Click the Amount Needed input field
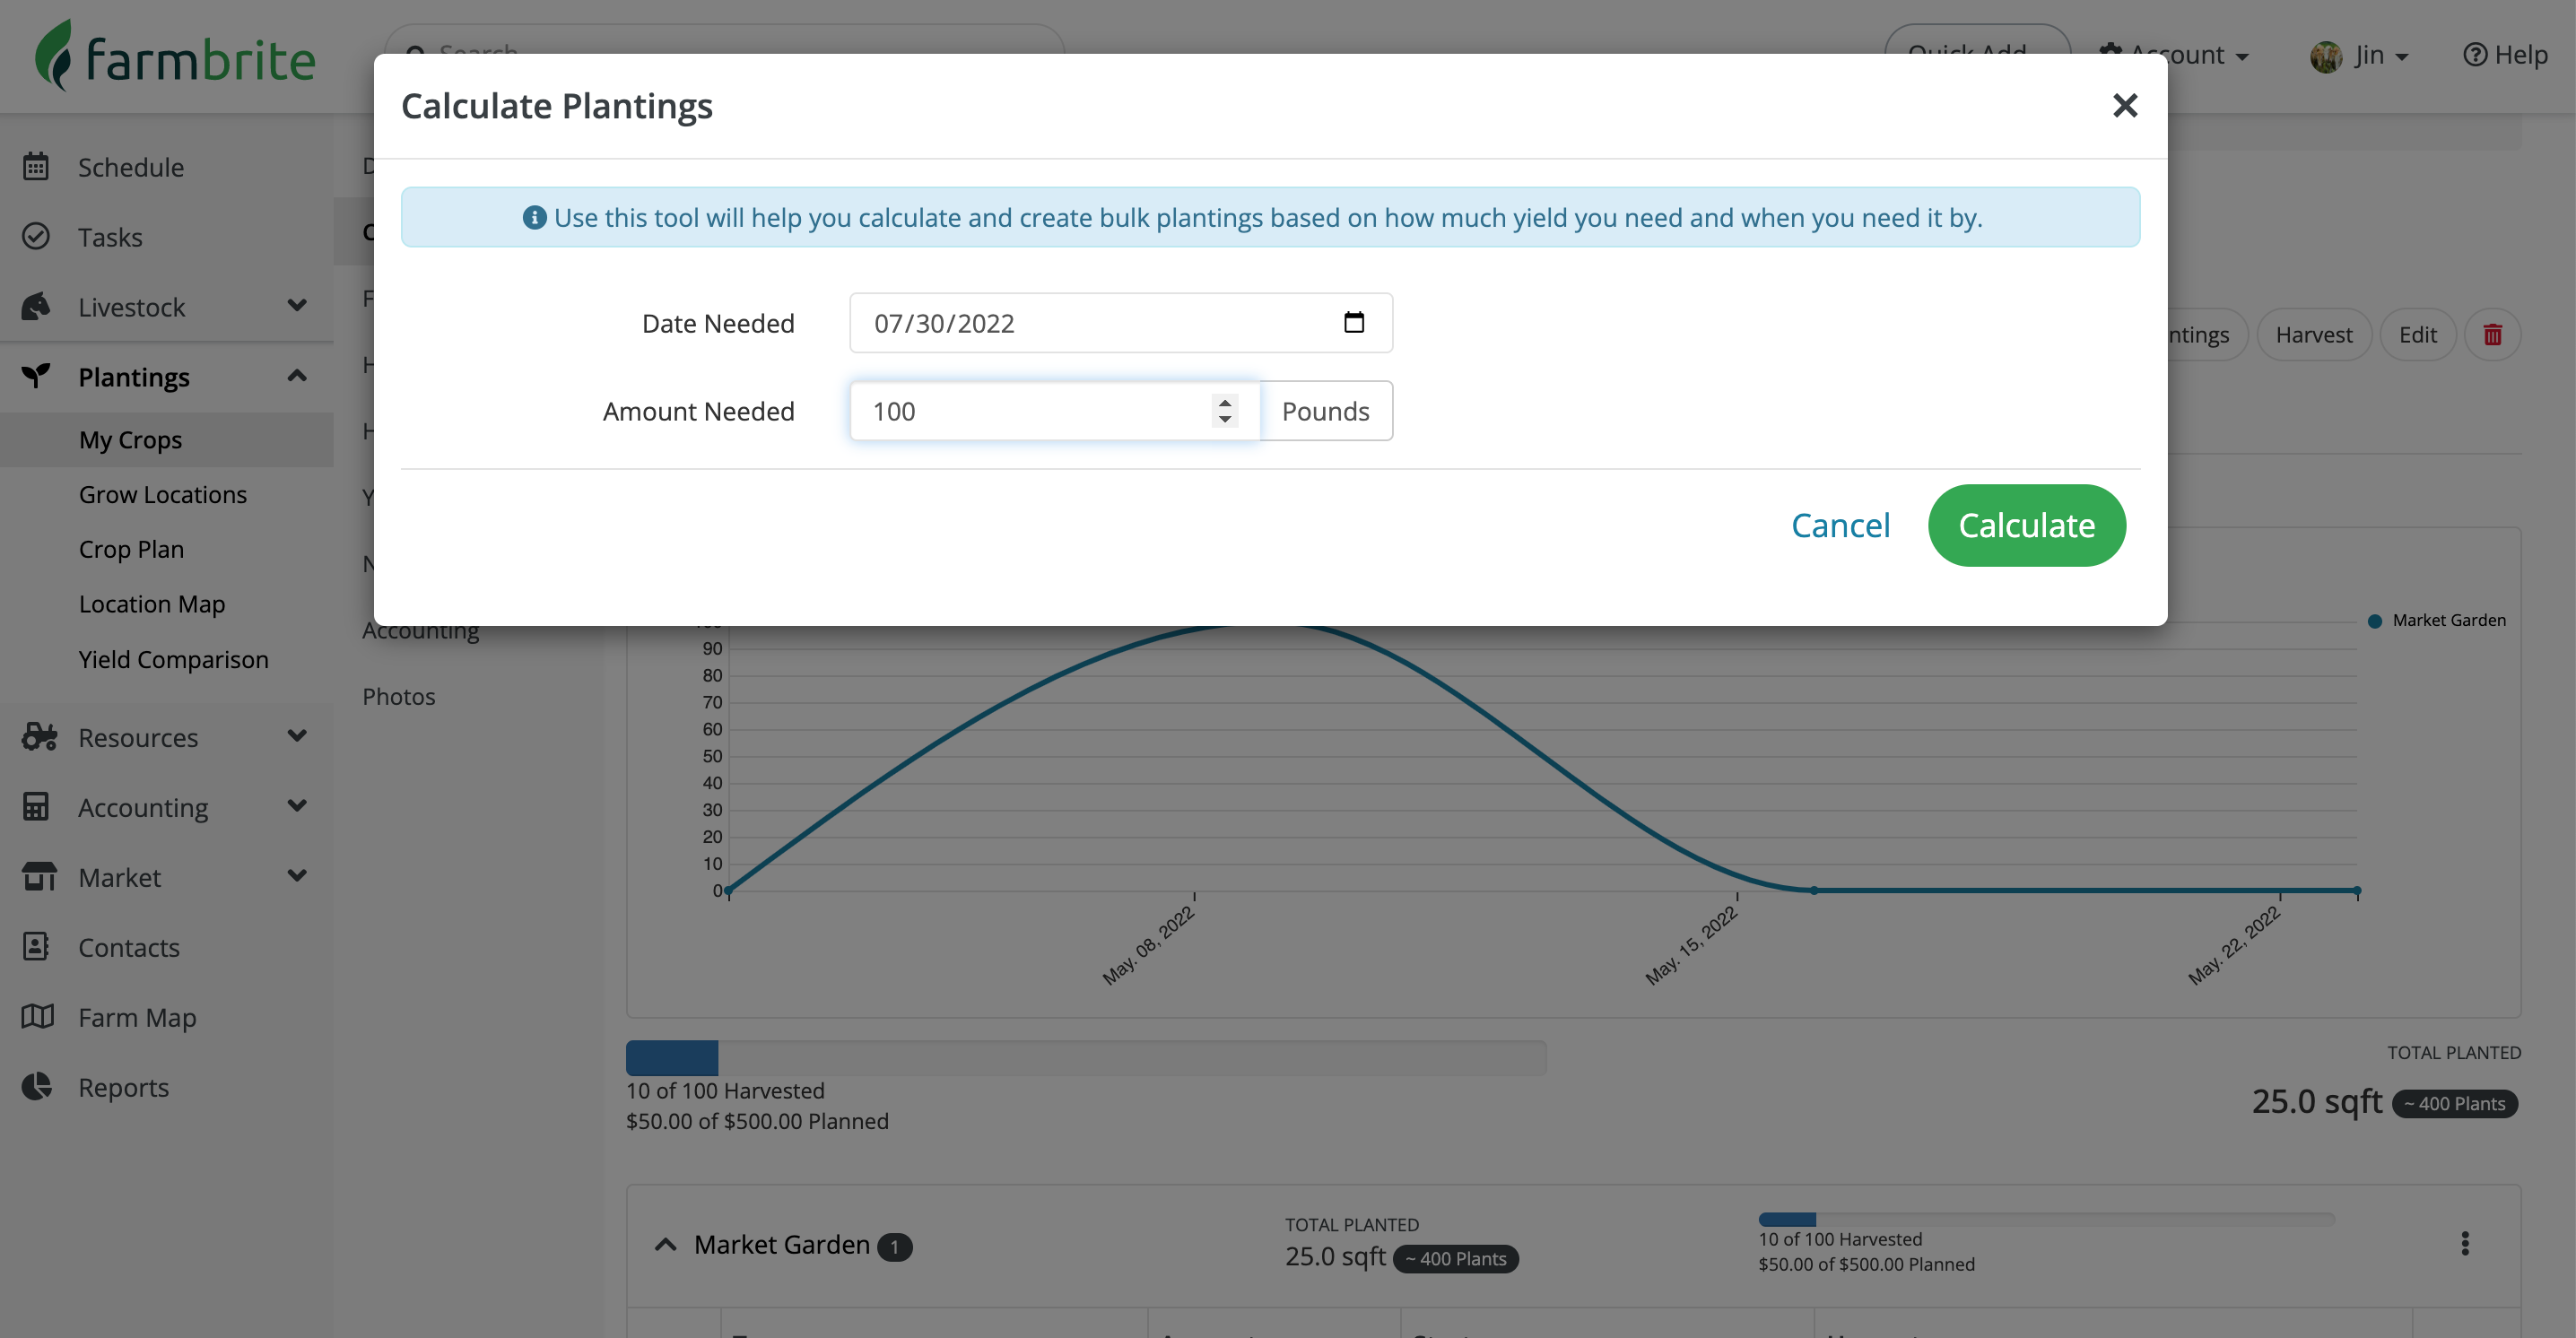Image resolution: width=2576 pixels, height=1338 pixels. tap(1030, 411)
